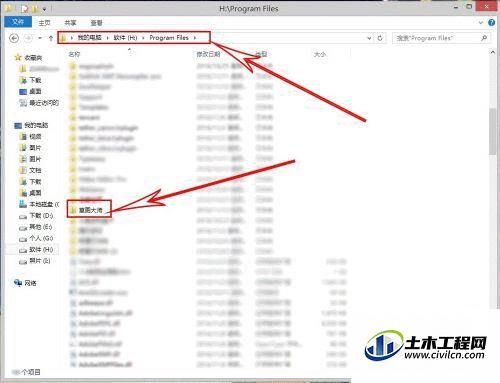500x383 pixels.
Task: Open the 本地磁盘 (C:) drive
Action: (44, 204)
